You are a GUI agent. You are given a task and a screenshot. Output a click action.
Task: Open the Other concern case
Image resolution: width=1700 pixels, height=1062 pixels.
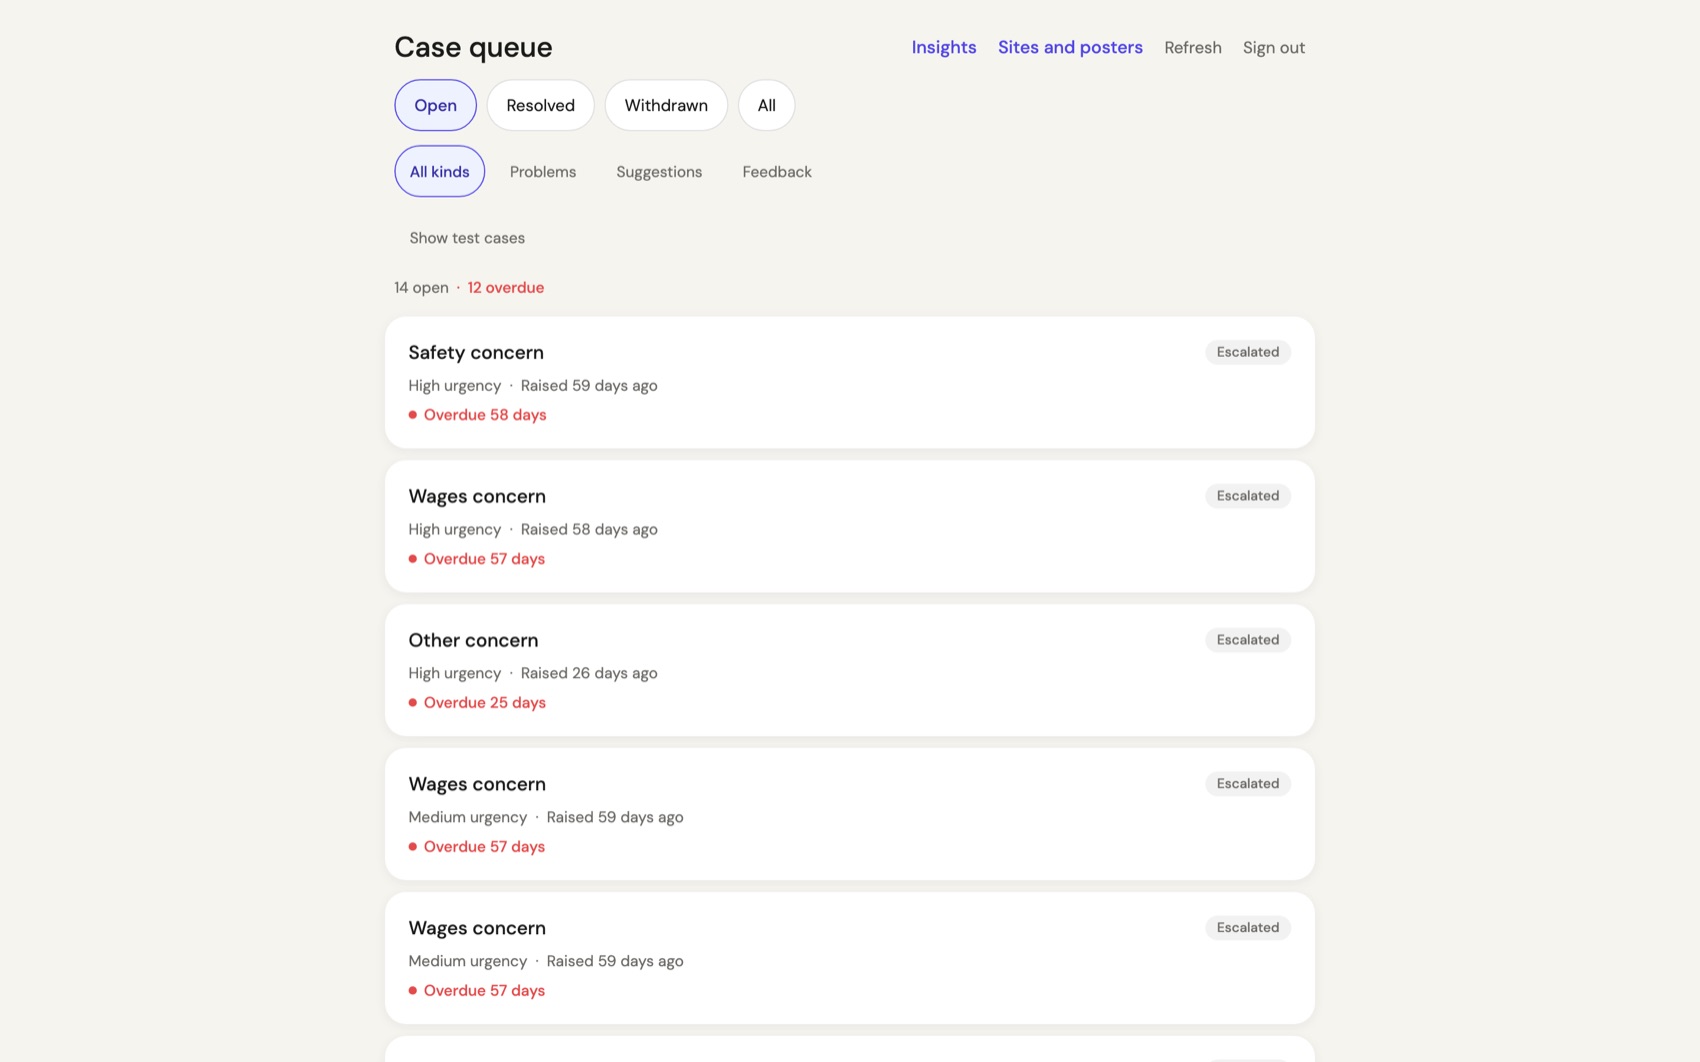[849, 670]
